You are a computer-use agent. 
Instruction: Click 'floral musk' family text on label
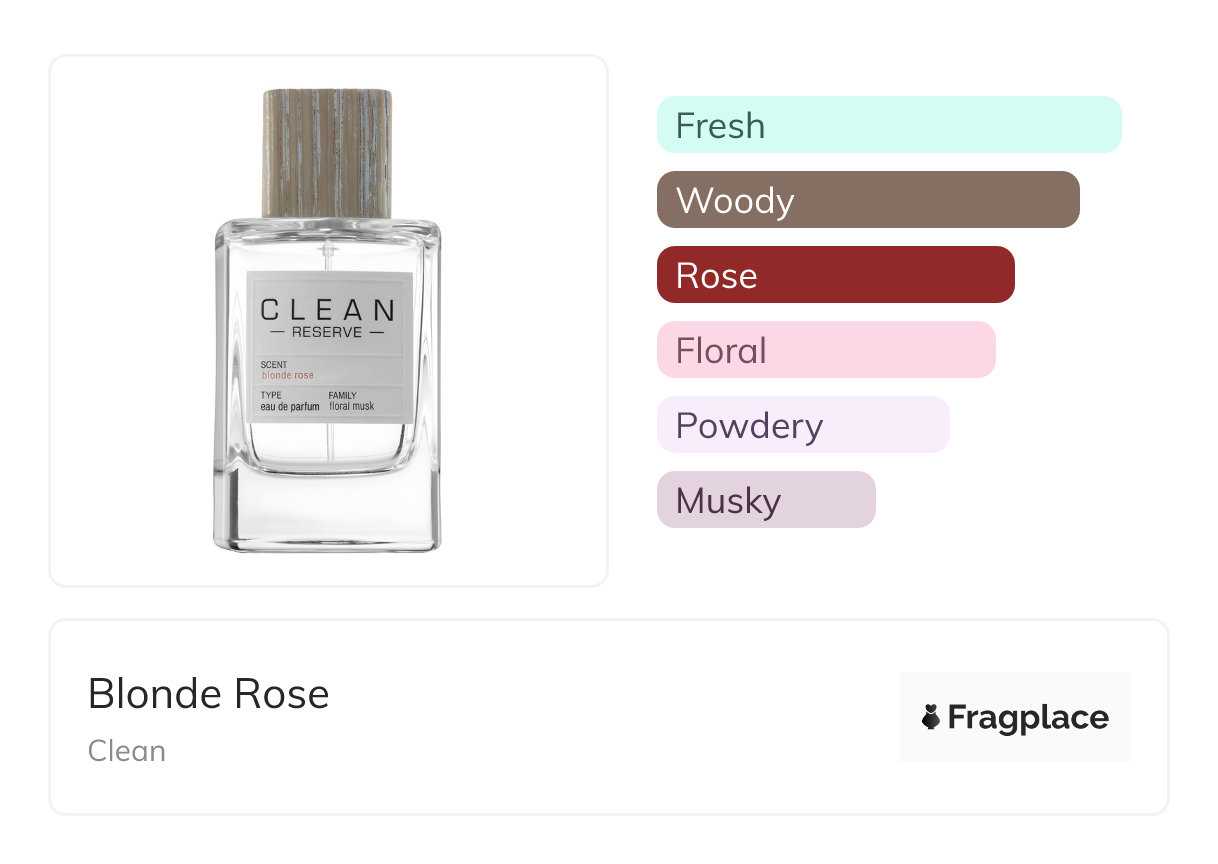point(352,407)
